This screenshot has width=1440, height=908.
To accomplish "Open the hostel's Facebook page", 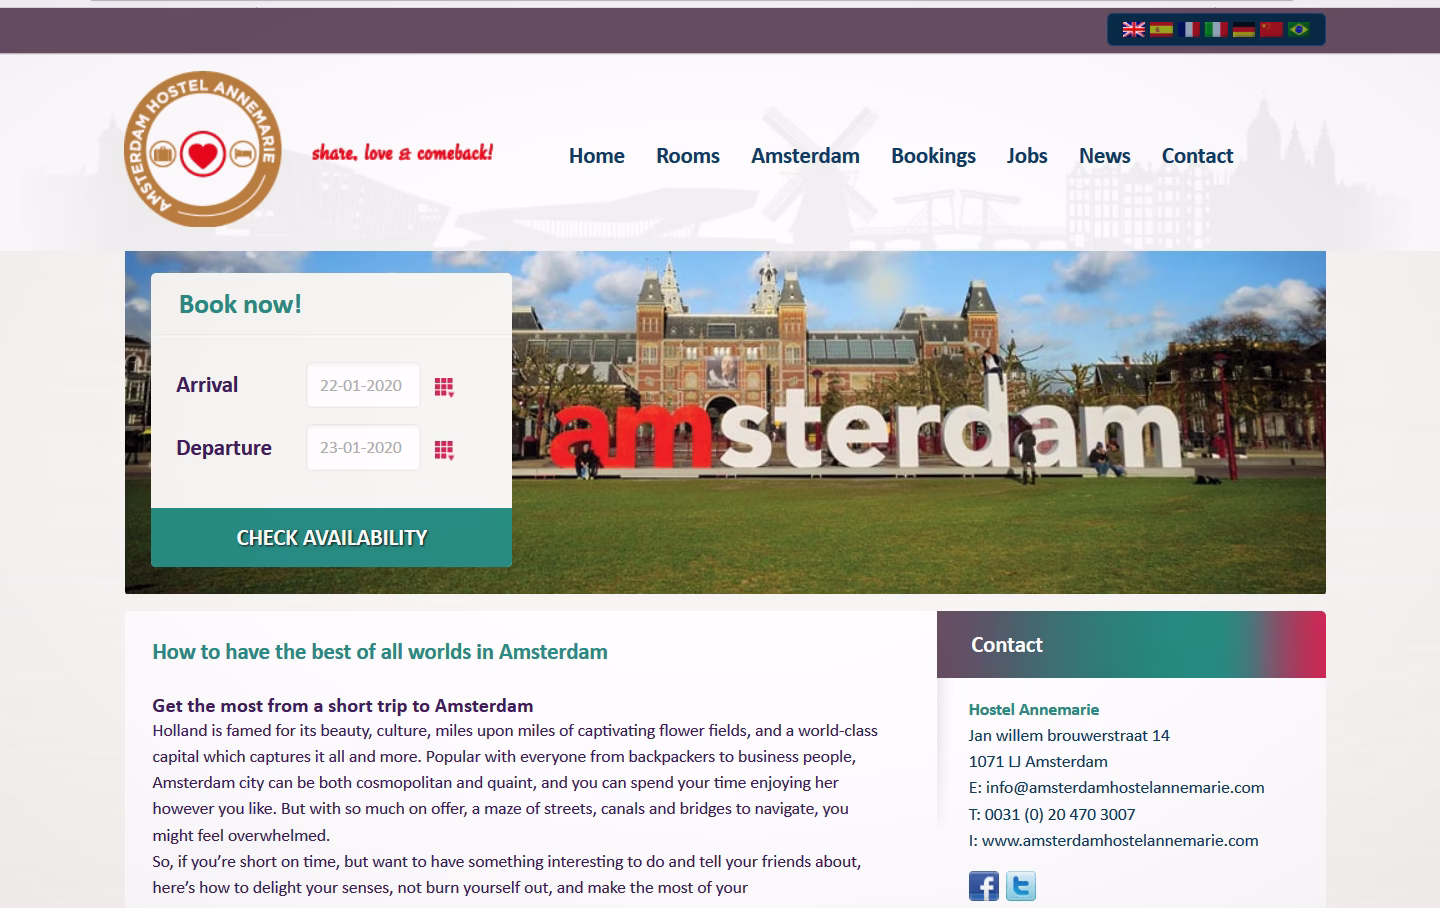I will pos(984,886).
